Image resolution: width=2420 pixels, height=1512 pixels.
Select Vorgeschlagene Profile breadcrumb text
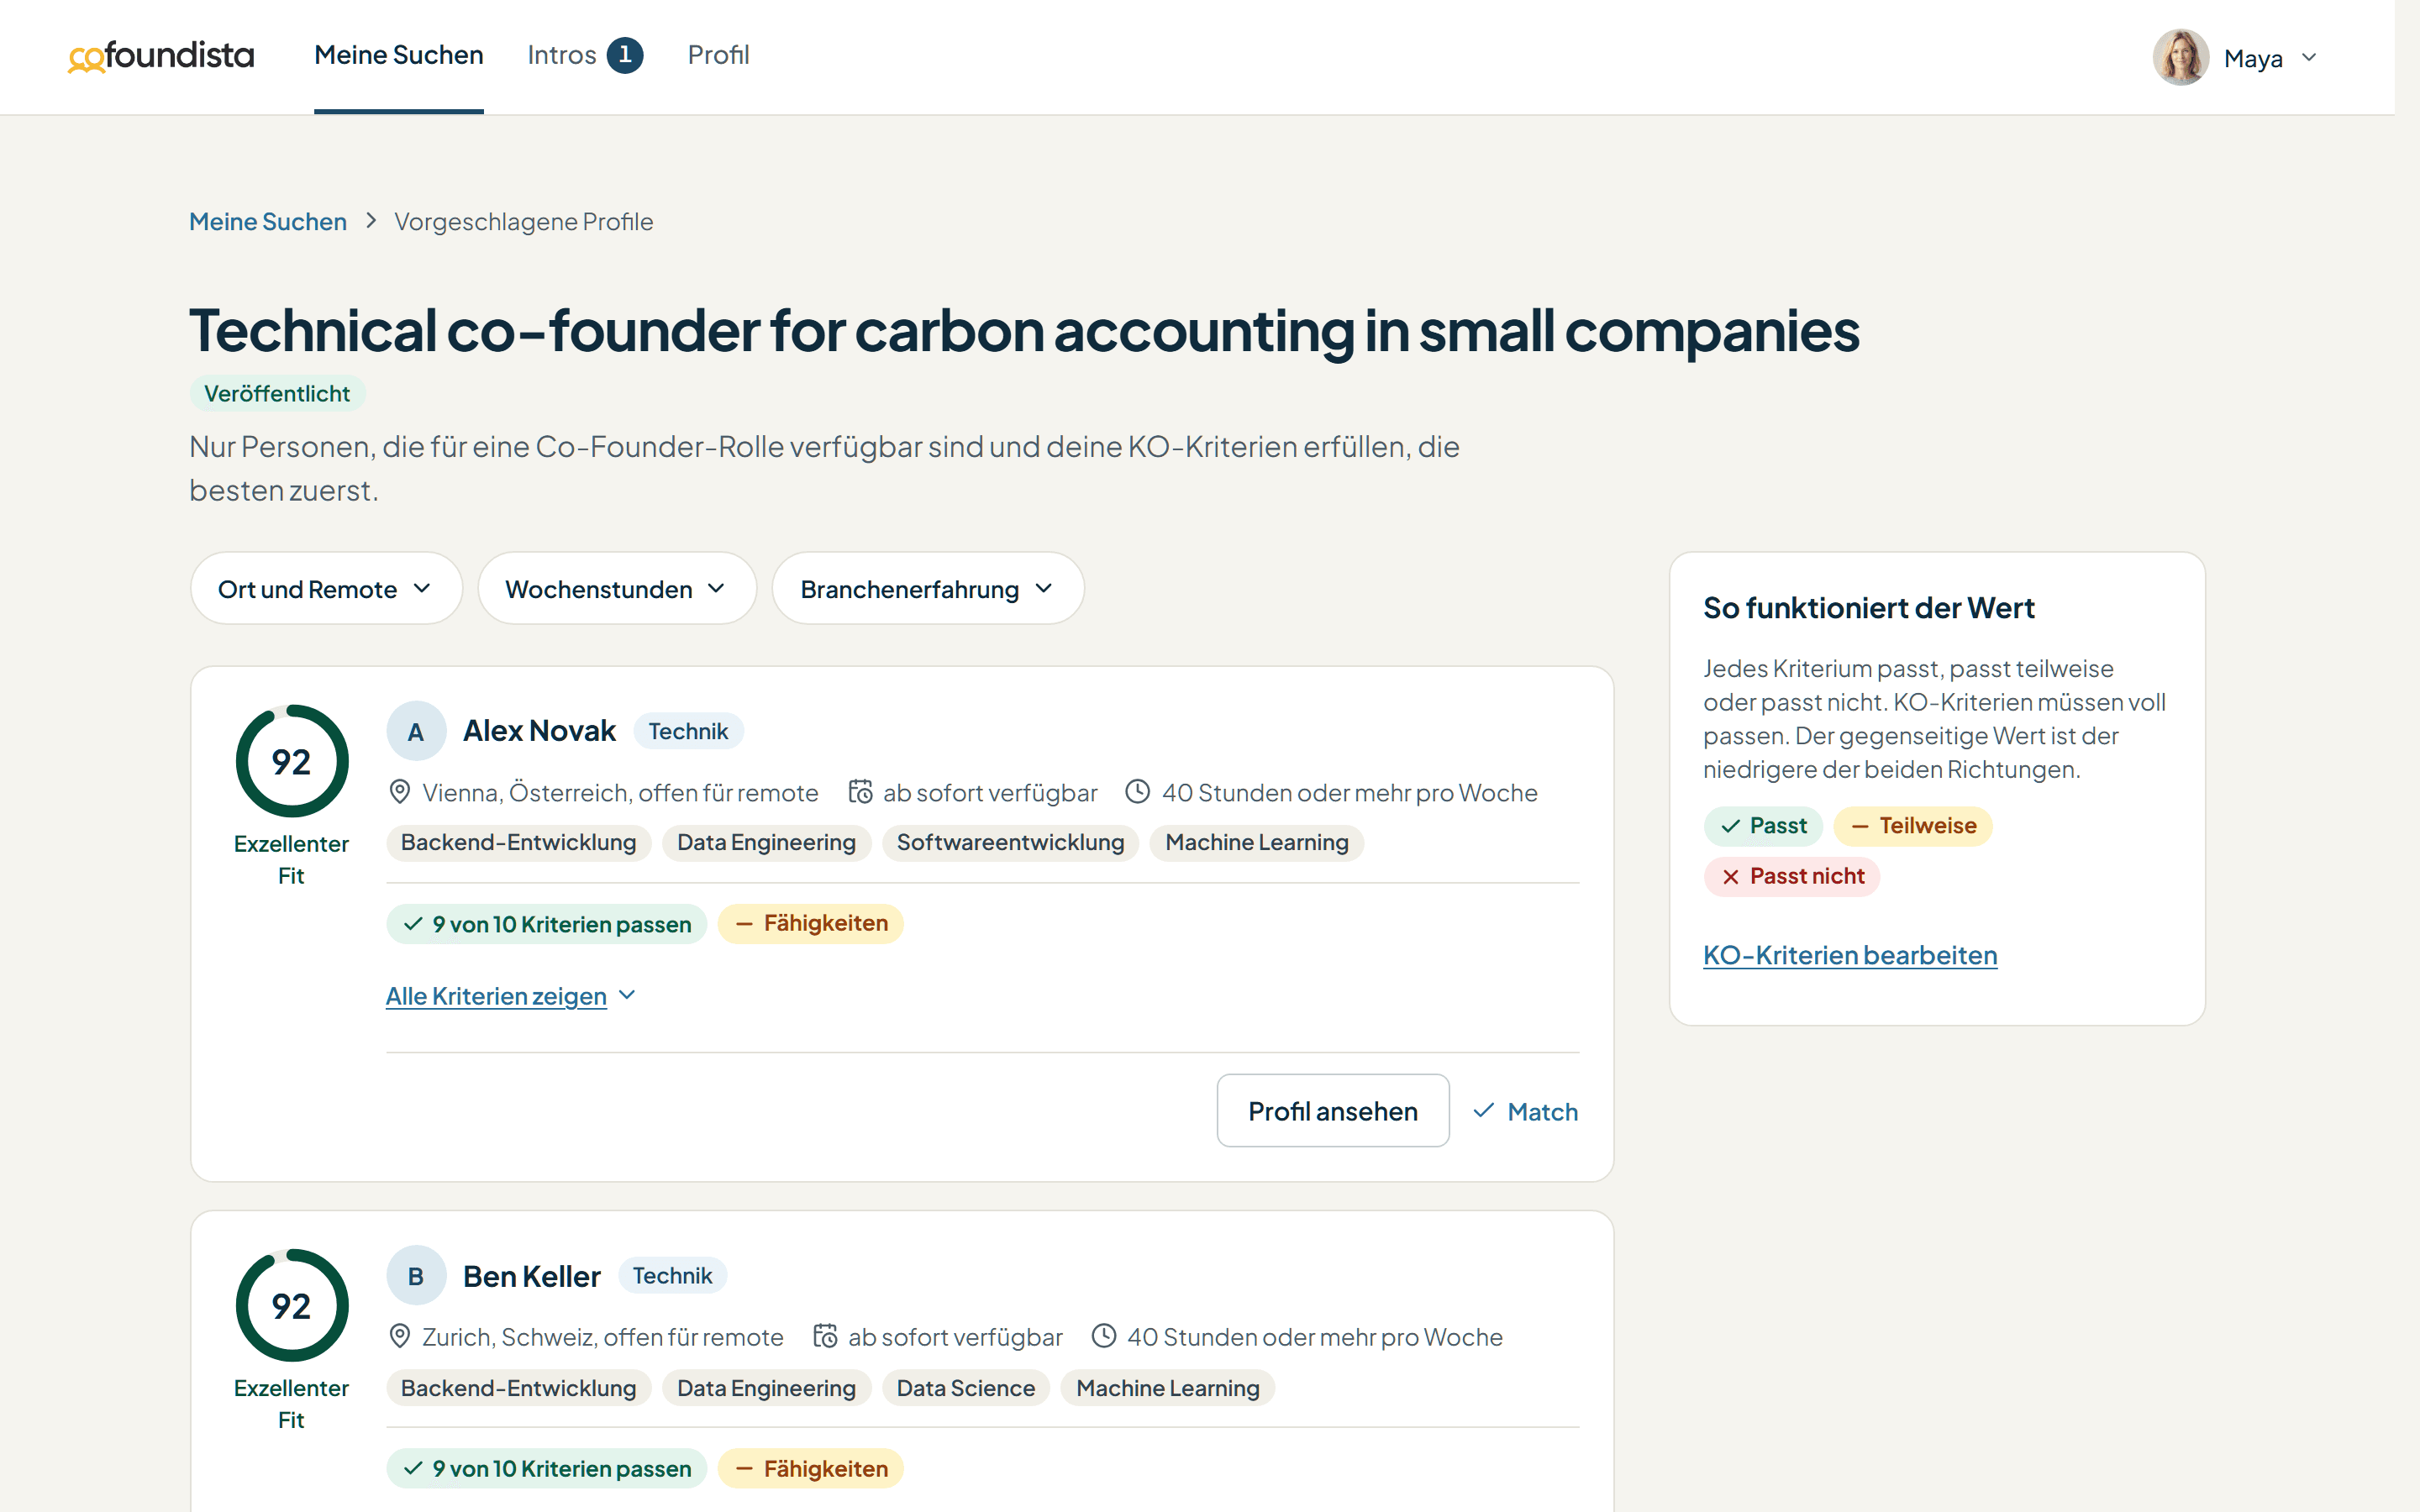(523, 221)
